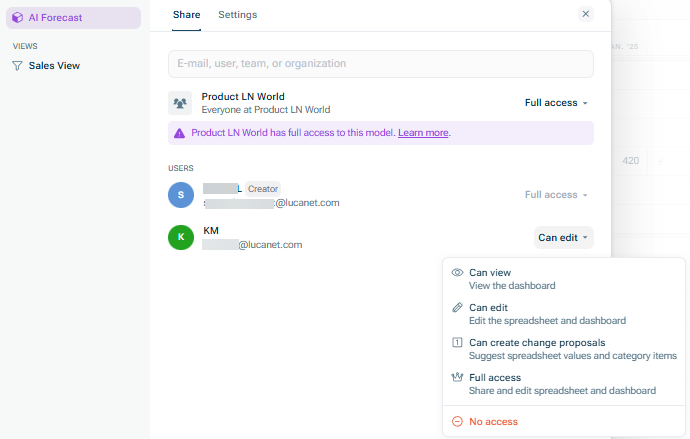
Task: Click the pencil icon beside Can edit
Action: coord(457,307)
